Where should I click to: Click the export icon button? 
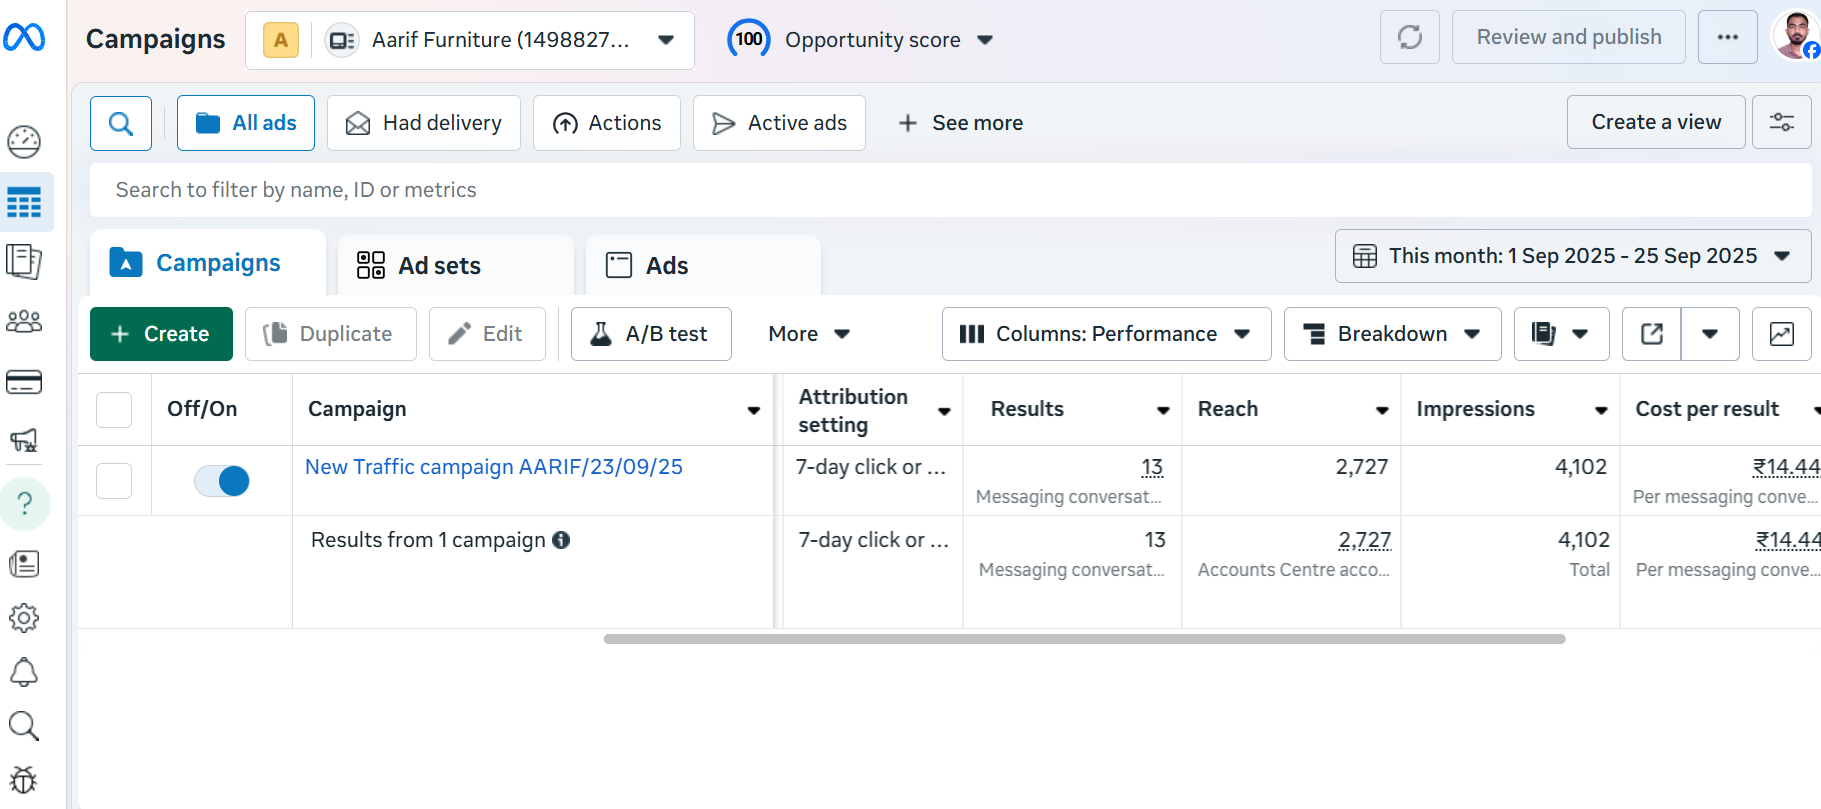(x=1652, y=334)
